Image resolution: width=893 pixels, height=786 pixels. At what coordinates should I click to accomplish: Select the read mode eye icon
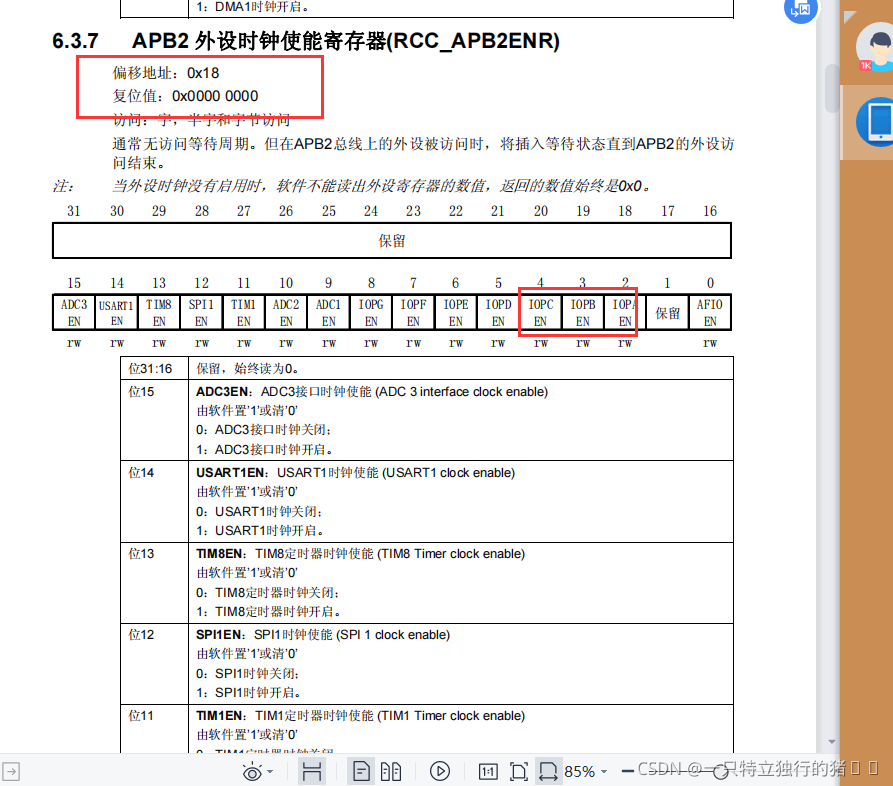tap(252, 770)
